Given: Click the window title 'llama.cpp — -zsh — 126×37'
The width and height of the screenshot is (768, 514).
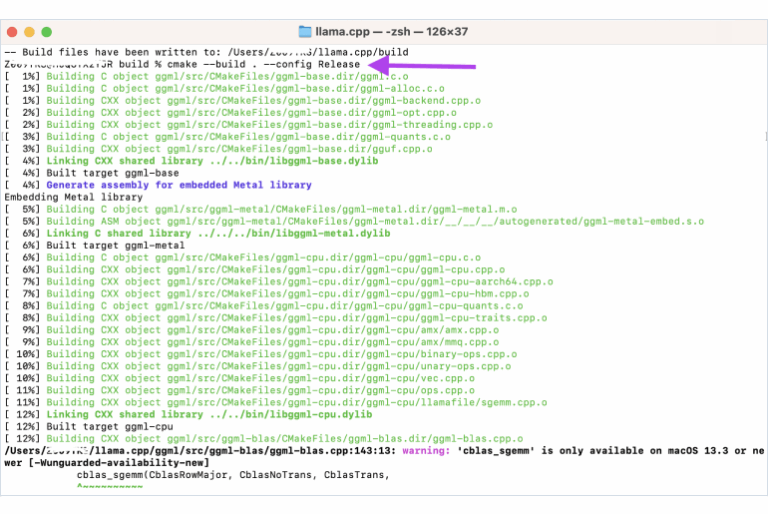Looking at the screenshot, I should click(x=391, y=32).
